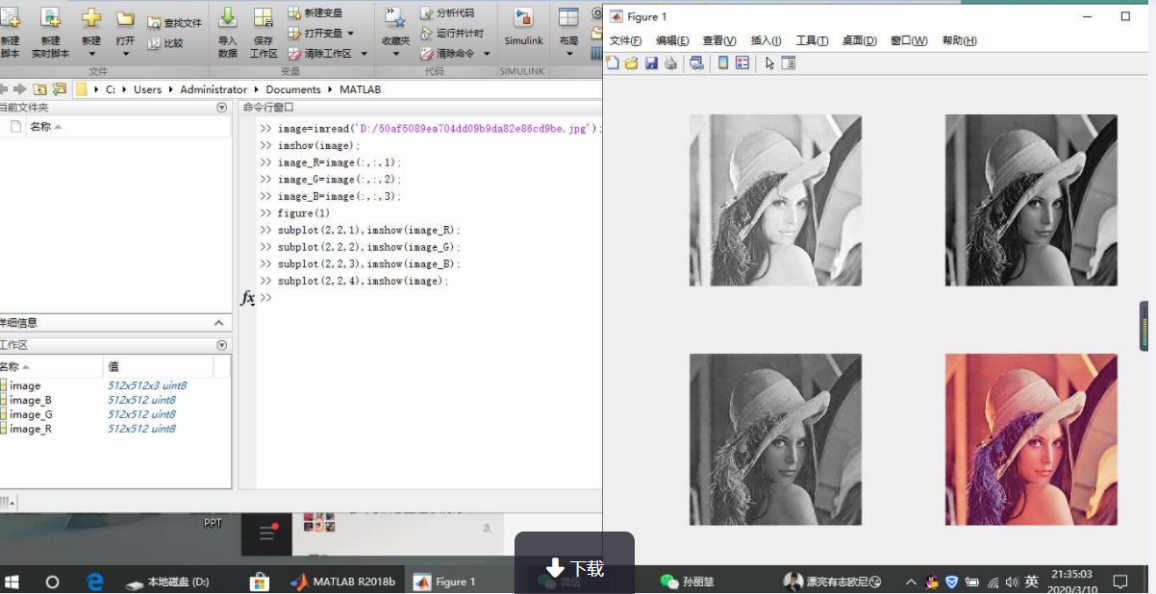Open the dropdown arrow beside 打开变量
Viewport: 1156px width, 594px height.
pos(350,33)
